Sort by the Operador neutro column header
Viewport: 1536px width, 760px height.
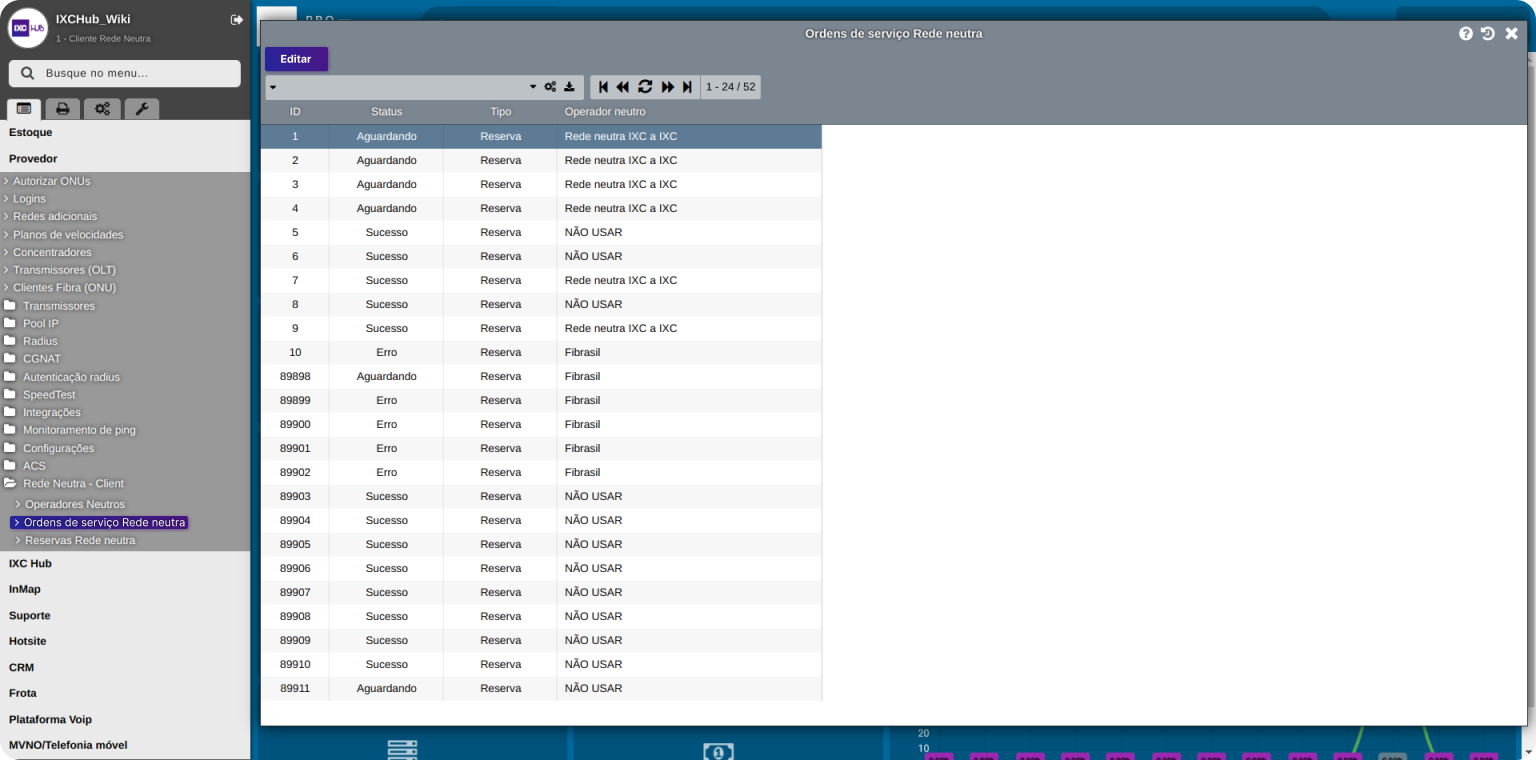pyautogui.click(x=605, y=112)
